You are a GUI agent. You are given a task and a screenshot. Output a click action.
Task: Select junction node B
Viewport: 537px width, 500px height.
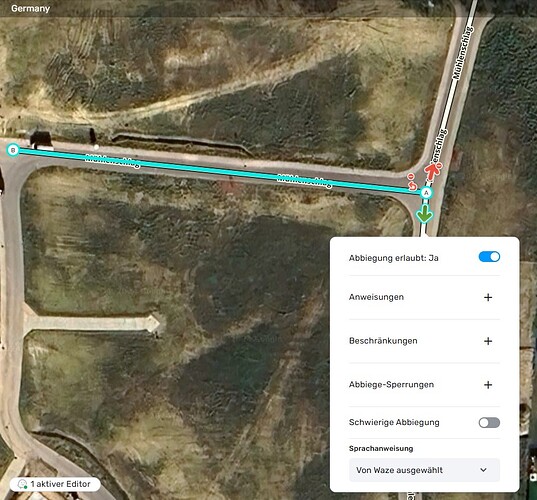coord(13,150)
